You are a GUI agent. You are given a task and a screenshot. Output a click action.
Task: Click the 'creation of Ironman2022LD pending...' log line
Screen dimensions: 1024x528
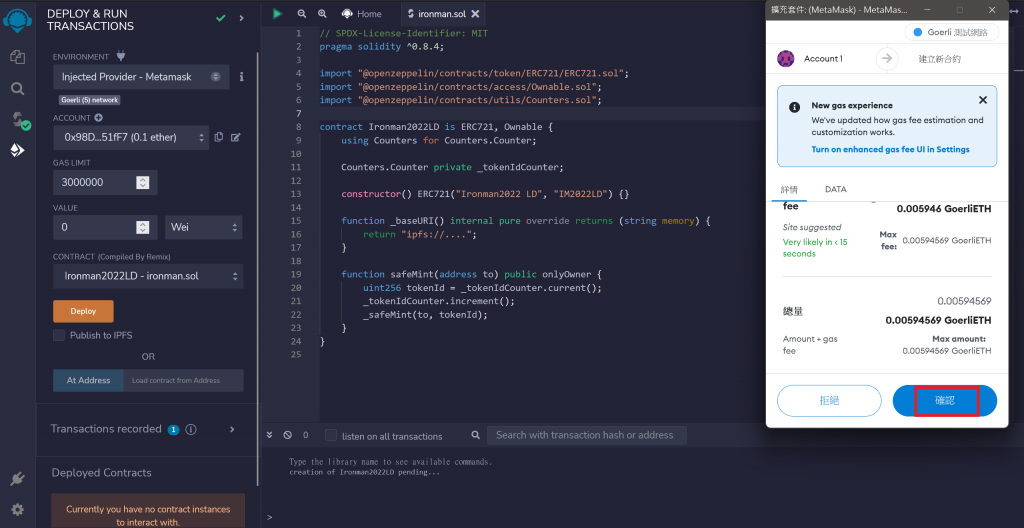tap(364, 472)
